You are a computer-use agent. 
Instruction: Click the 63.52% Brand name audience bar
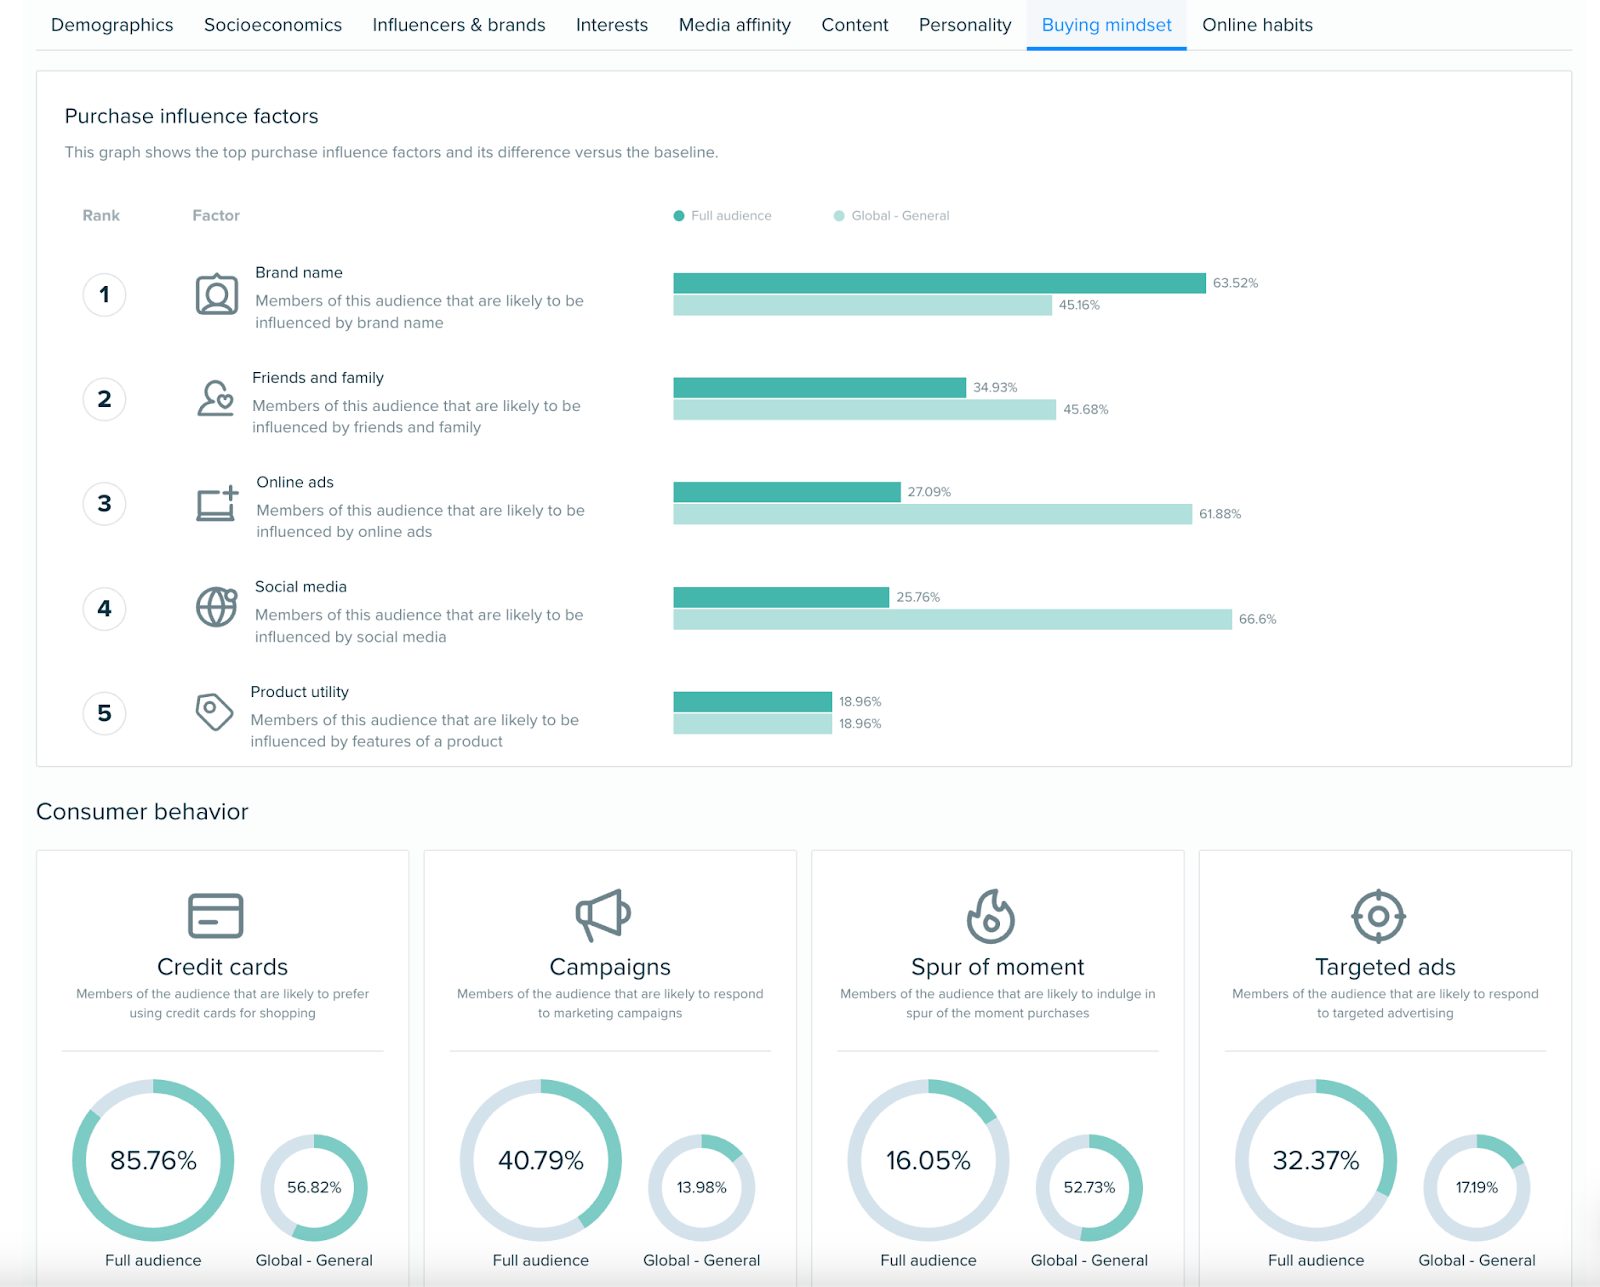point(939,283)
